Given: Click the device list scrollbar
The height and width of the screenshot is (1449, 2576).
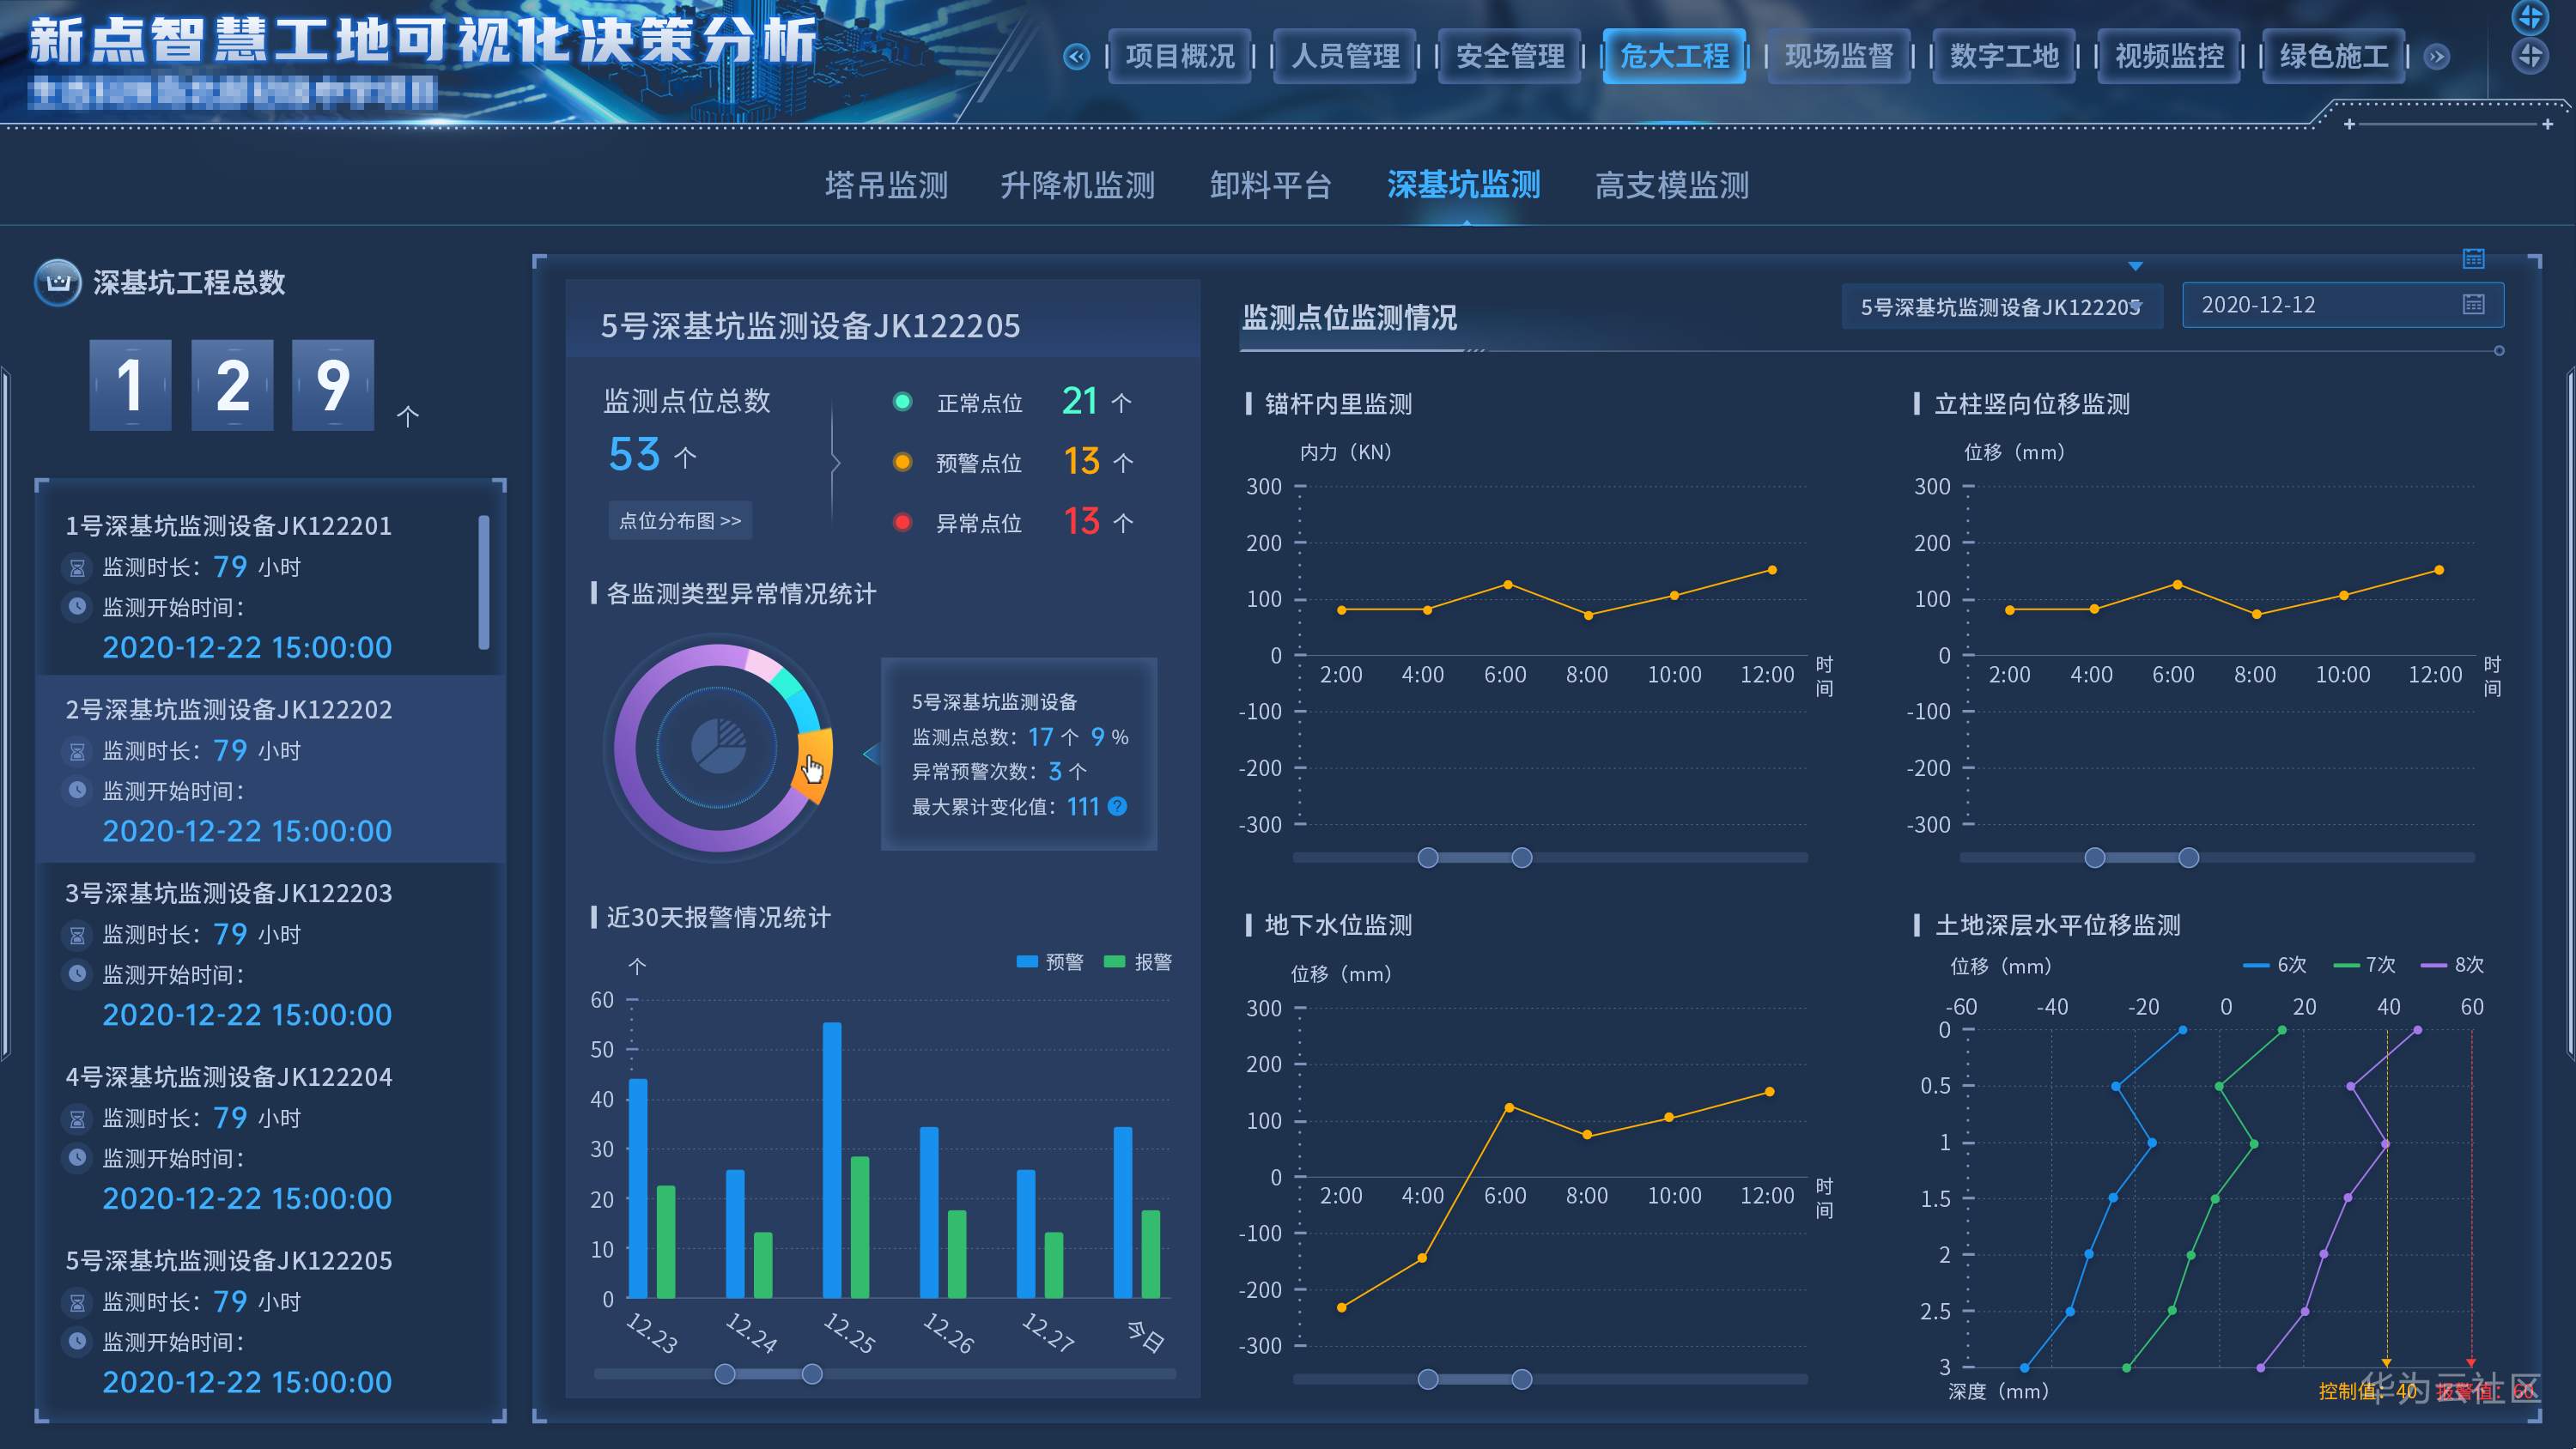Looking at the screenshot, I should click(x=484, y=583).
